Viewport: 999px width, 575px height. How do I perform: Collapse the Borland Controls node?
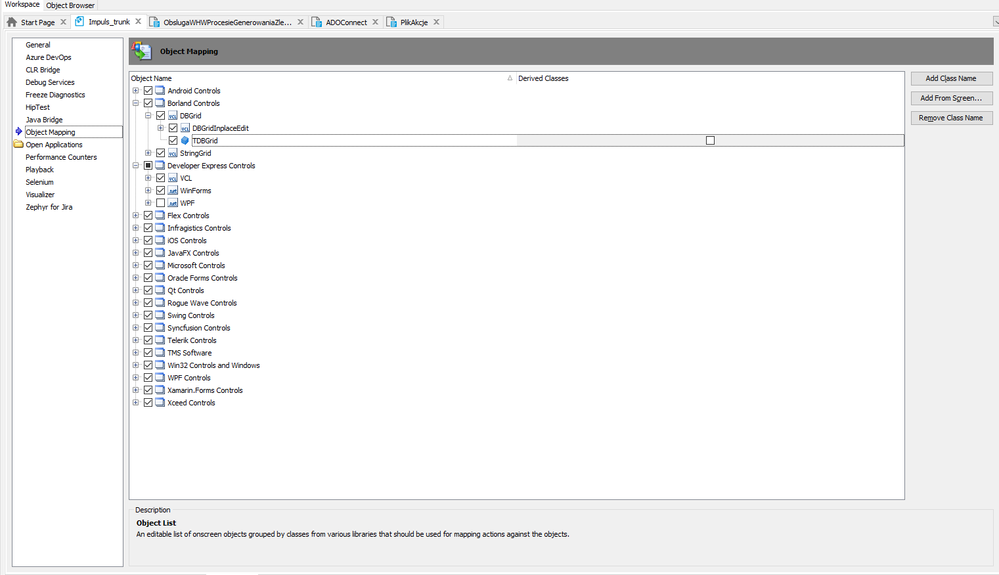tap(136, 103)
